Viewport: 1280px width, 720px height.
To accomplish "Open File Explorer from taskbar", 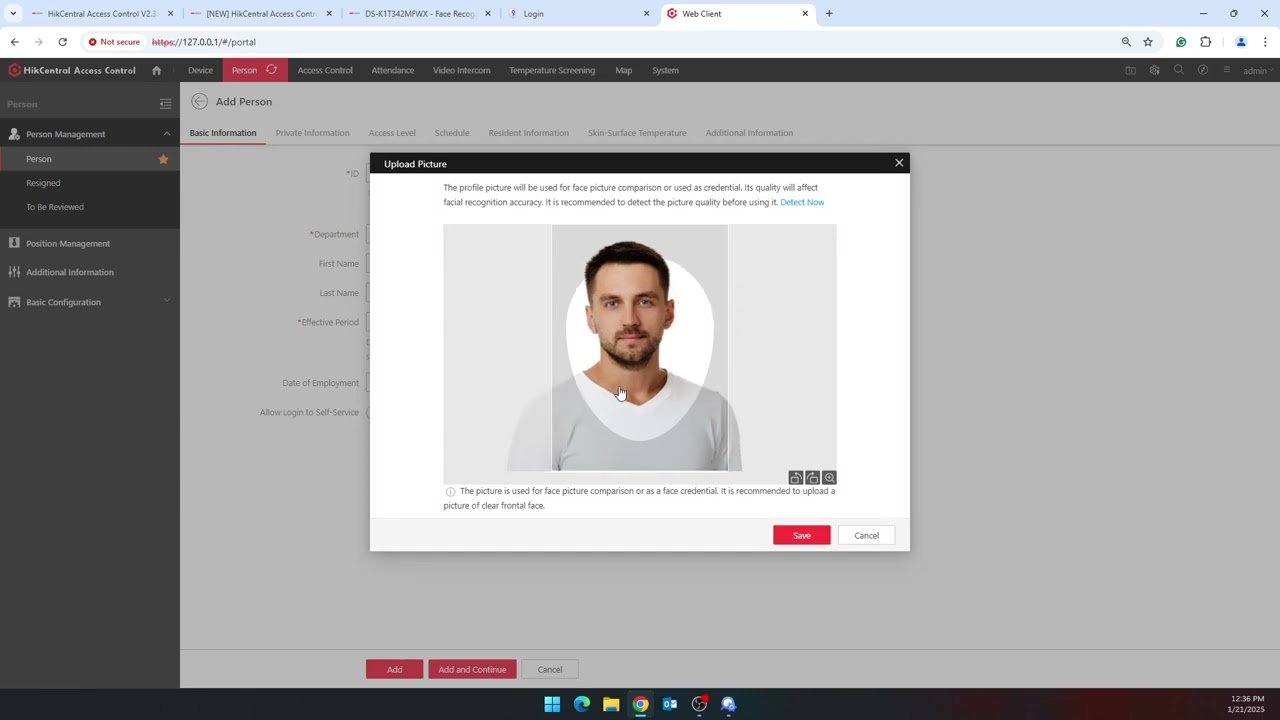I will (611, 704).
